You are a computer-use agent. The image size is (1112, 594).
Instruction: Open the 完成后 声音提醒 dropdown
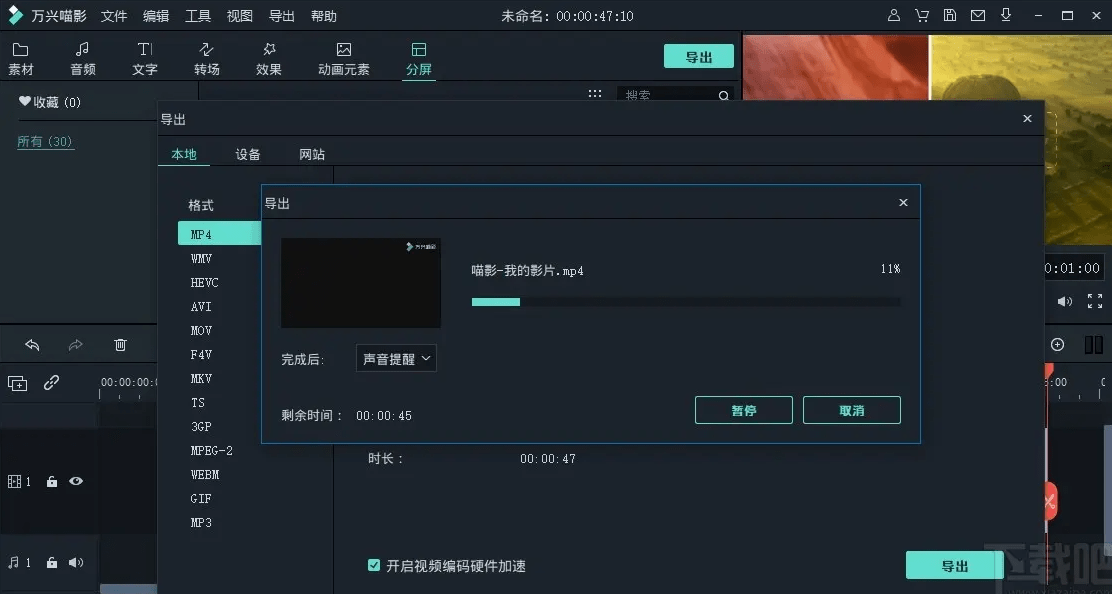pos(396,358)
